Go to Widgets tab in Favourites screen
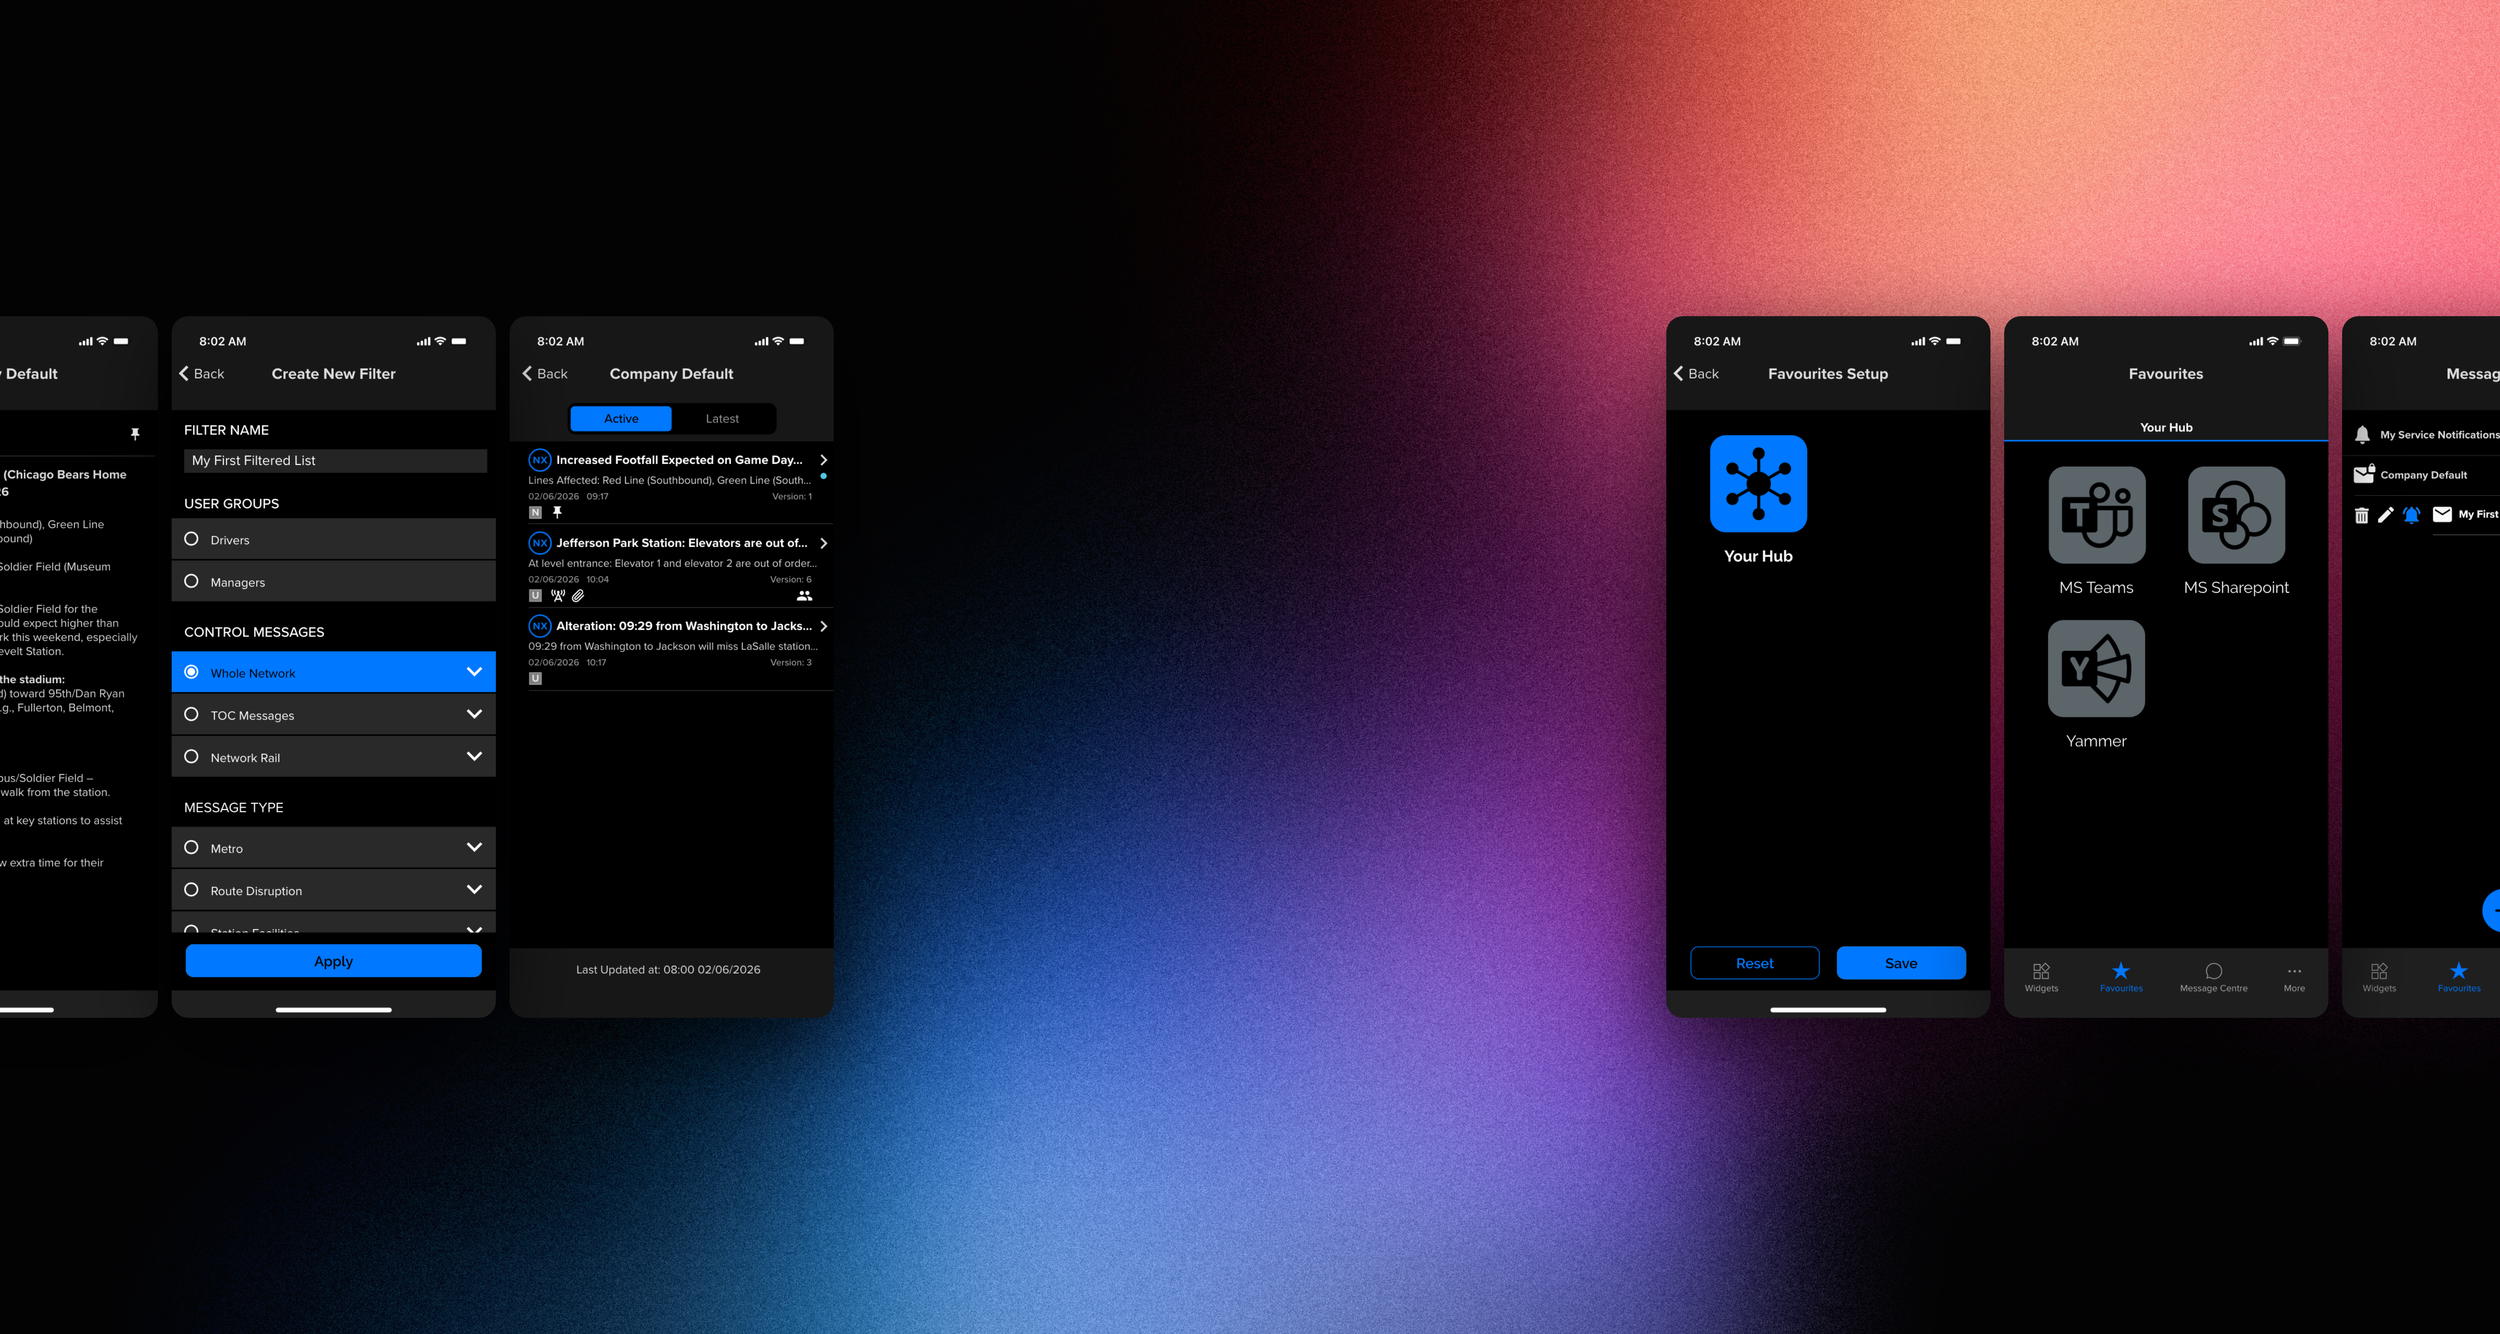Screen dimensions: 2500x1334 pos(2041,977)
